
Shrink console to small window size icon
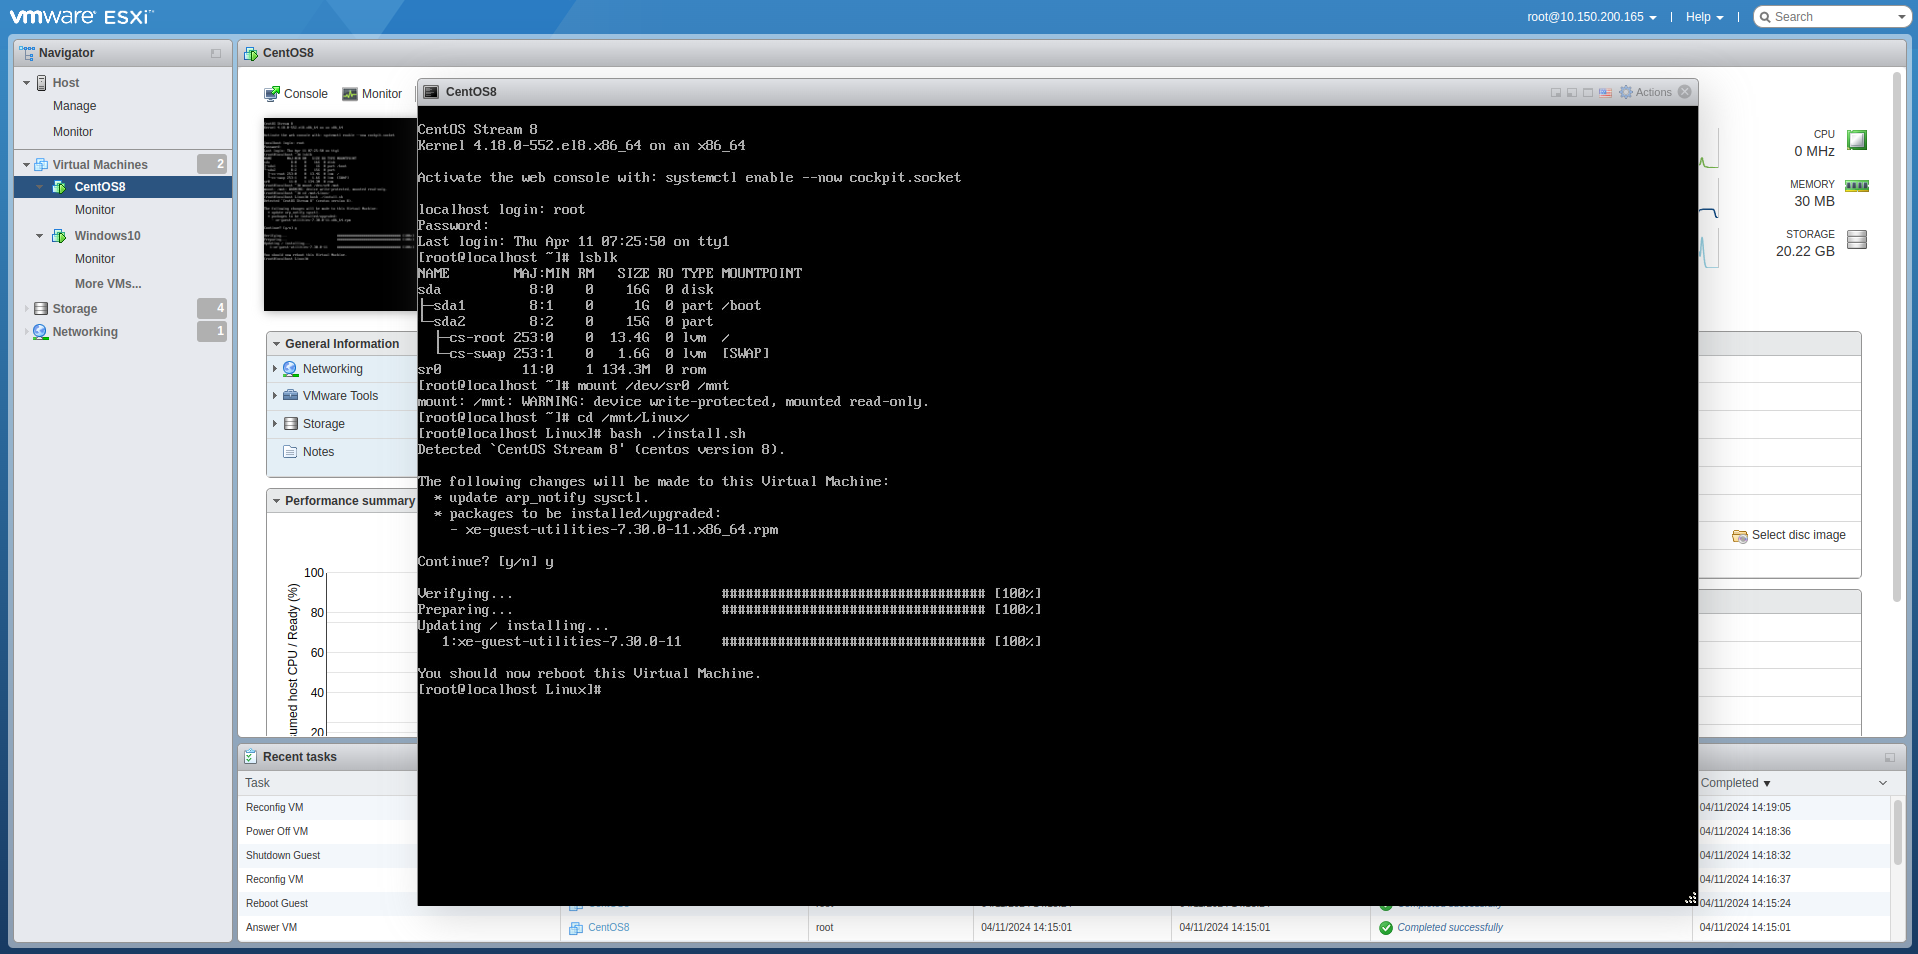(1556, 92)
